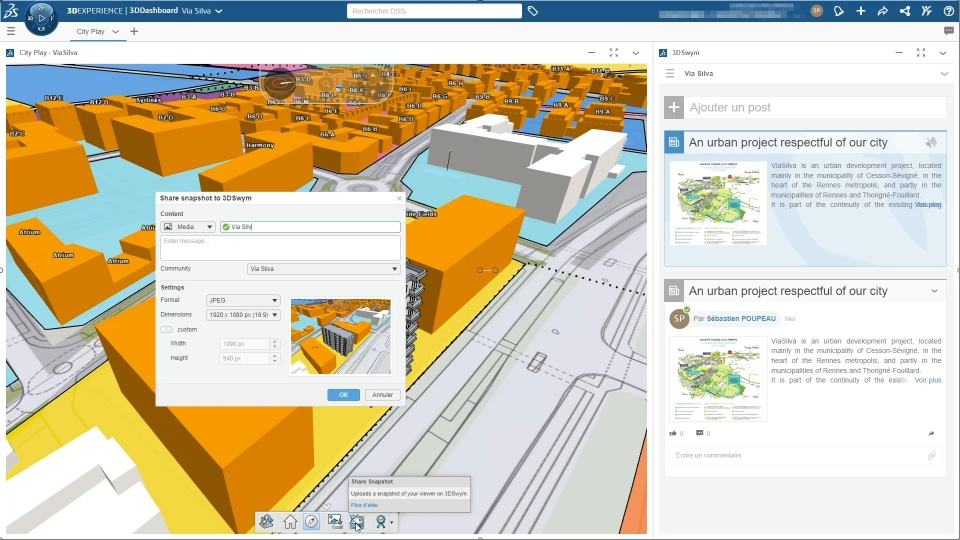
Task: Click the plus add-content icon in top bar
Action: (860, 11)
